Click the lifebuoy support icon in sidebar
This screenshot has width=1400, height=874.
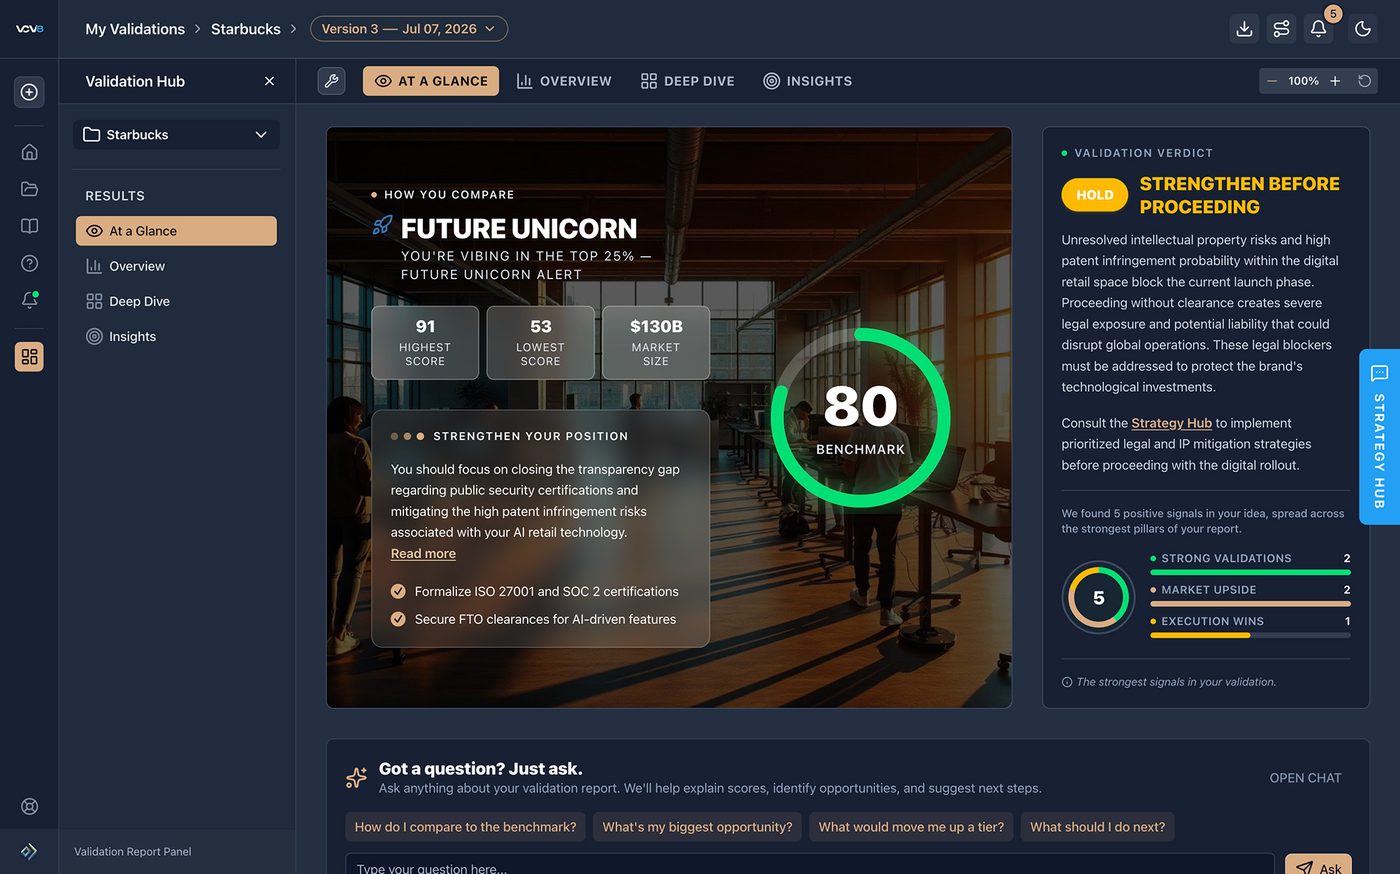pyautogui.click(x=29, y=806)
